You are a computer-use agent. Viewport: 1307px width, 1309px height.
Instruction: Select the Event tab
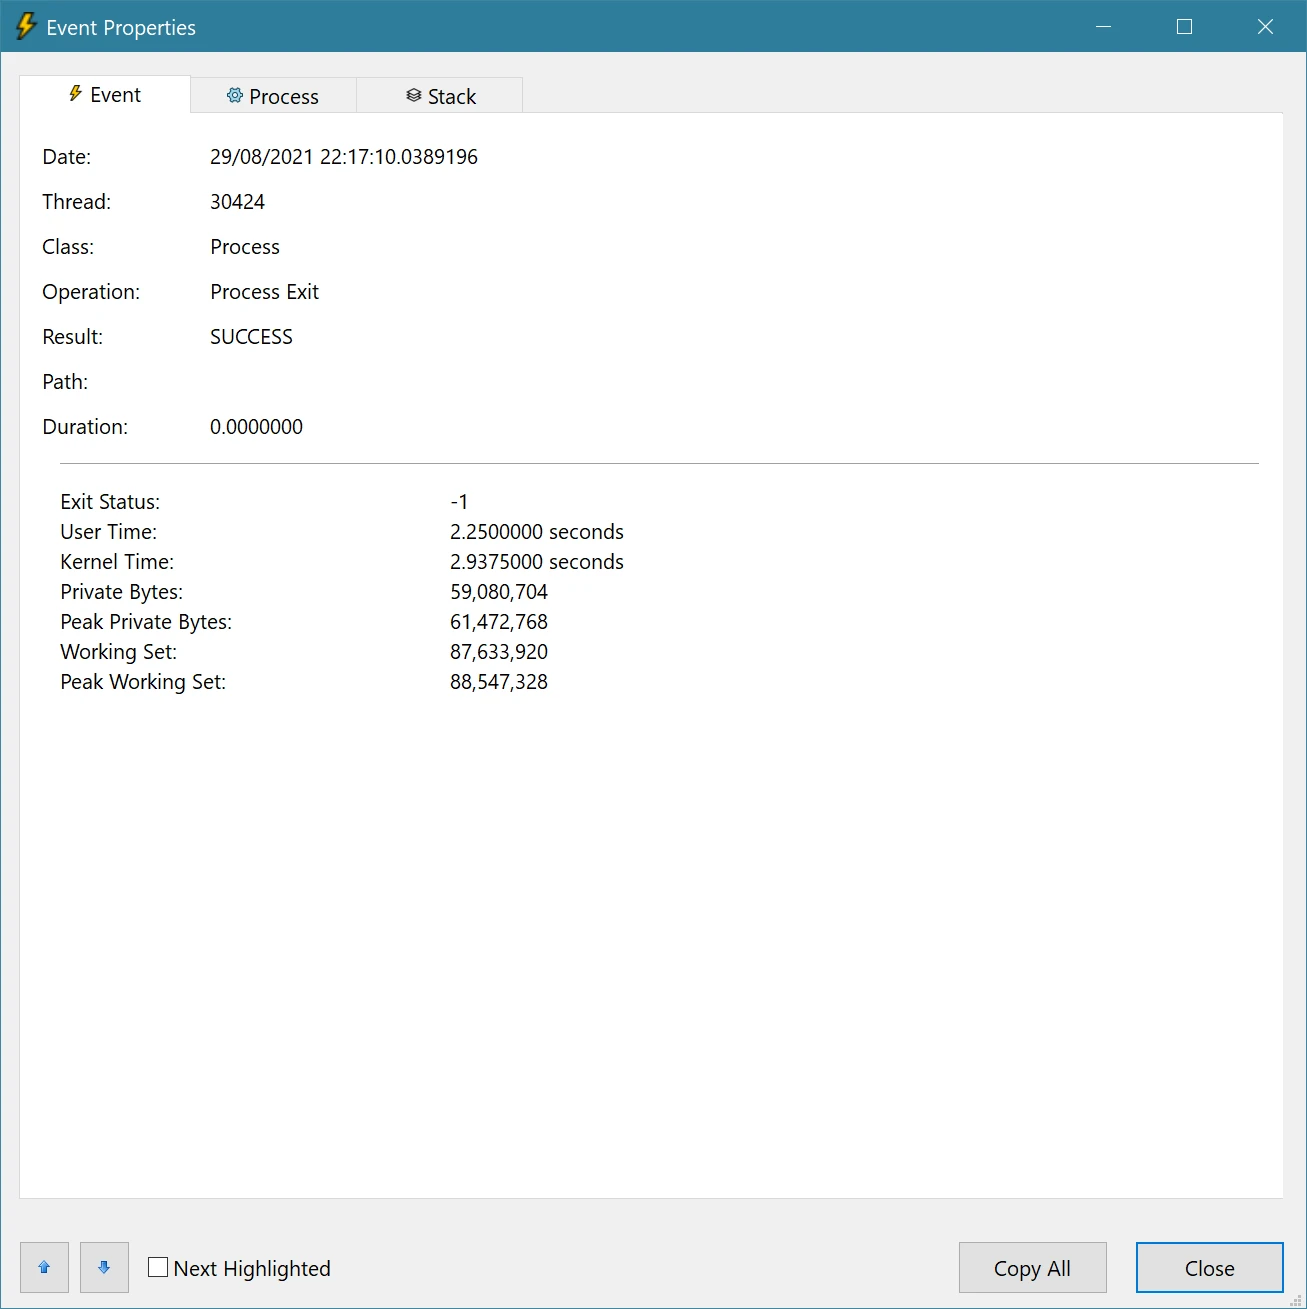pyautogui.click(x=105, y=94)
